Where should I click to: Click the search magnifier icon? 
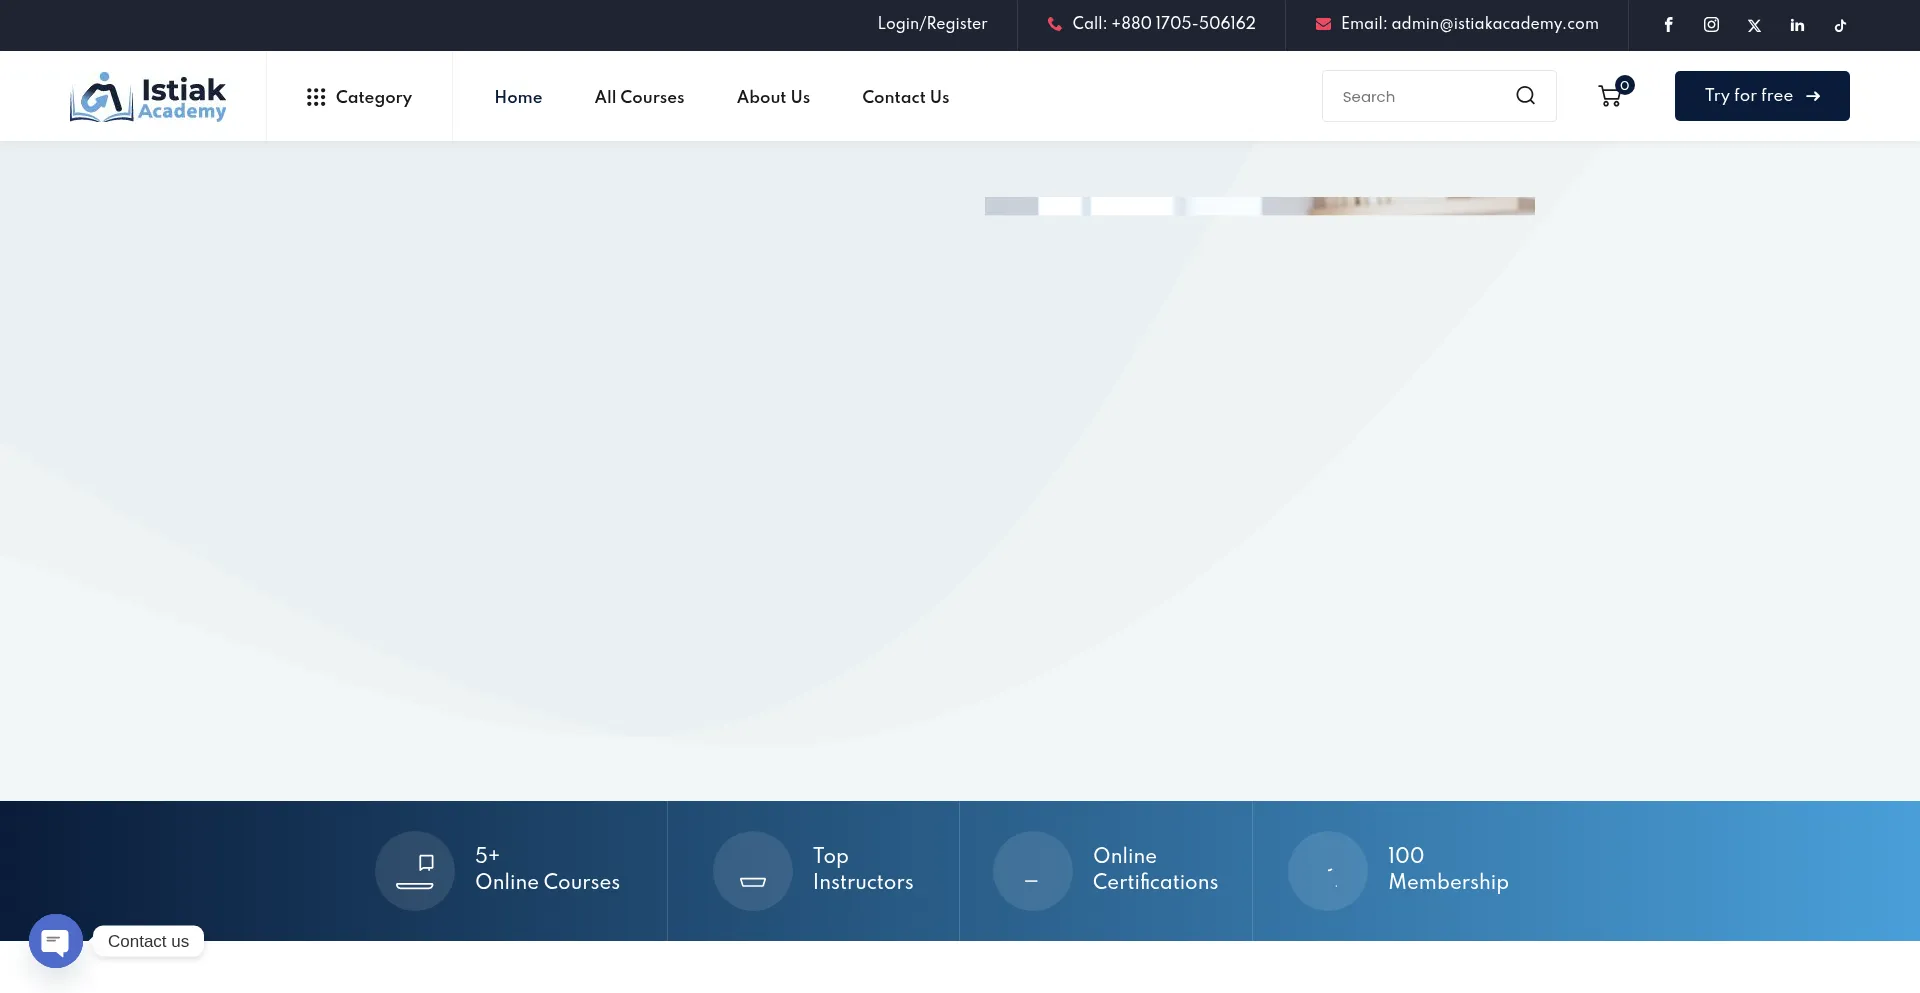point(1525,96)
